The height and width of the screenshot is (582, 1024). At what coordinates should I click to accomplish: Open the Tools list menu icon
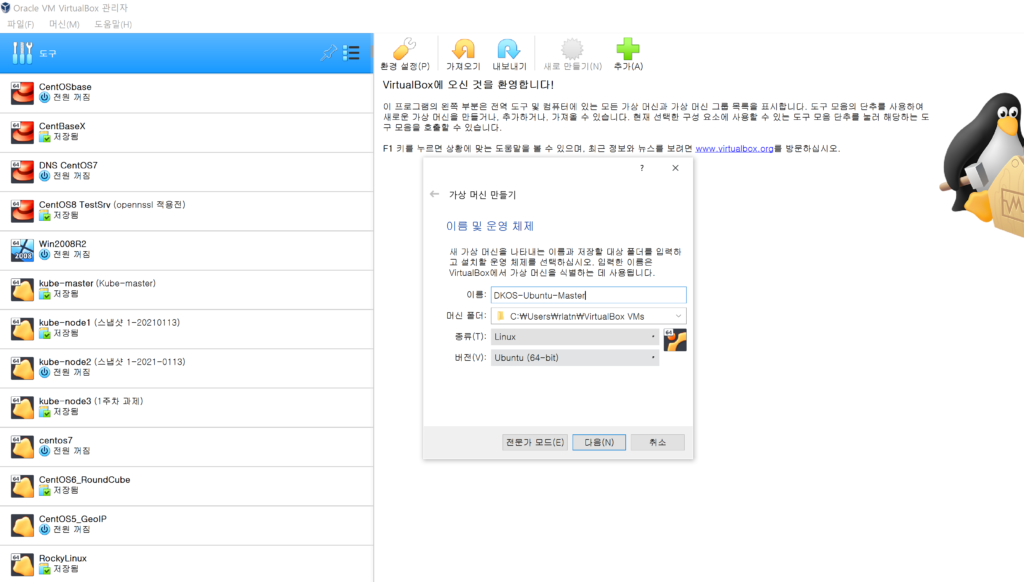point(351,53)
